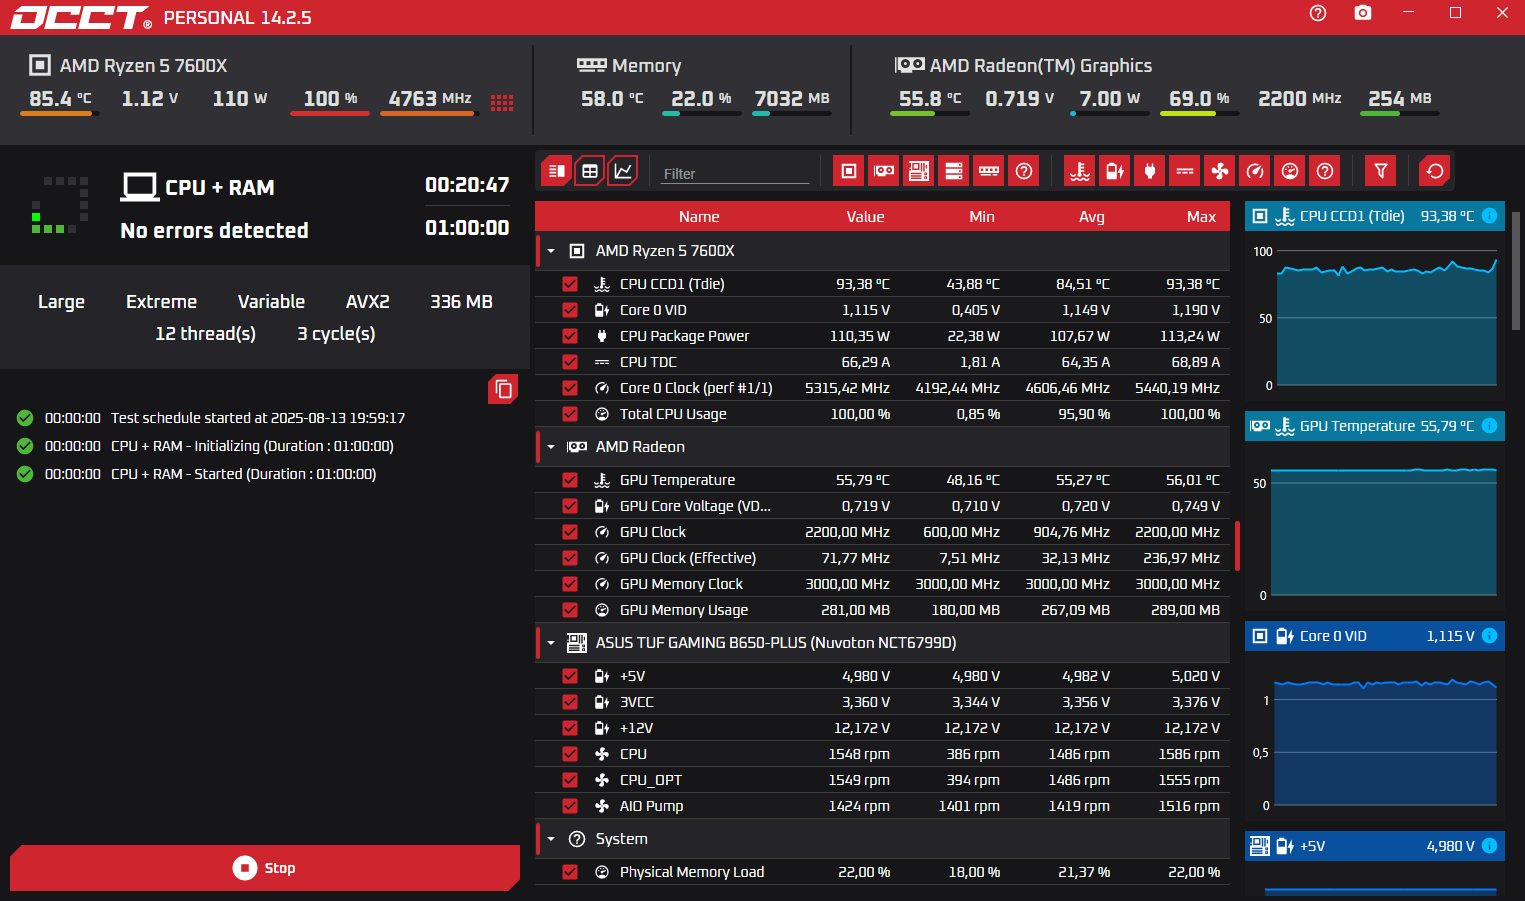Collapse the ASUS TUF GAMING B650-PLUS group
The height and width of the screenshot is (901, 1525).
tap(551, 643)
